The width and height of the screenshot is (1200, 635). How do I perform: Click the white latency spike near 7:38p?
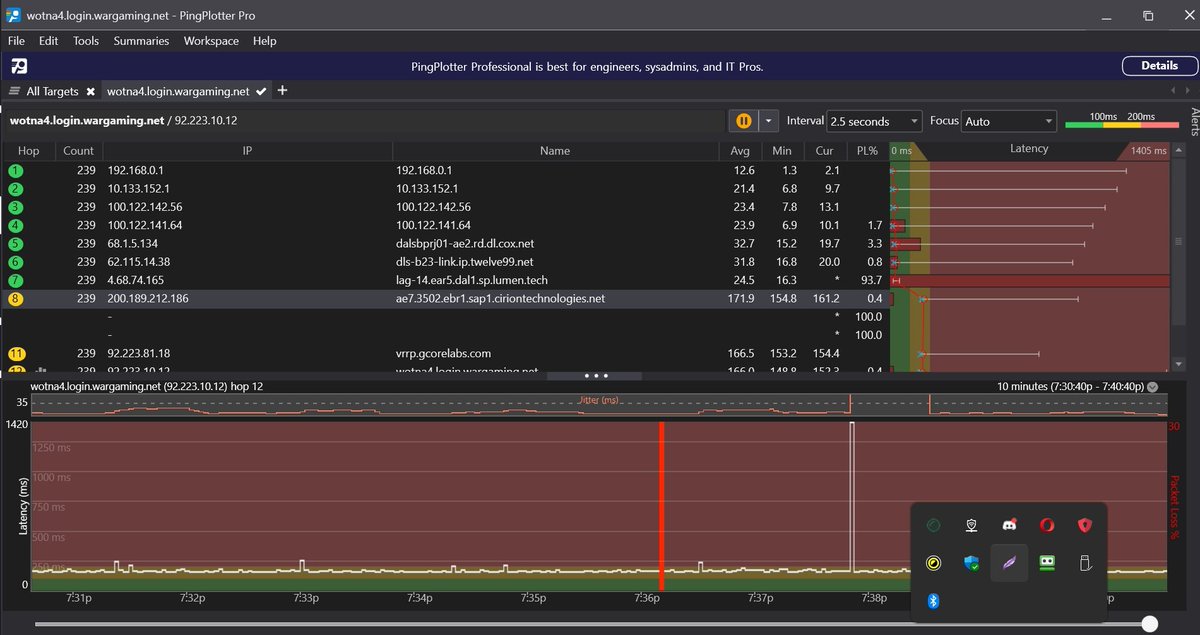[852, 497]
